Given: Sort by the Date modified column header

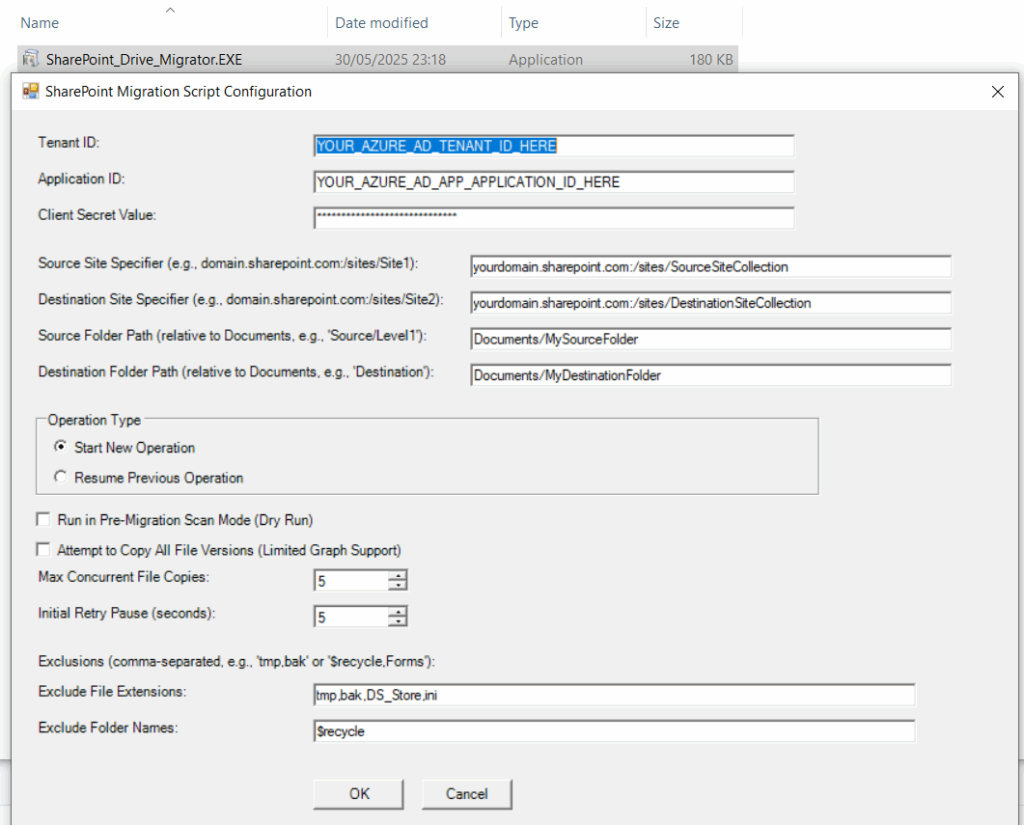Looking at the screenshot, I should [381, 23].
